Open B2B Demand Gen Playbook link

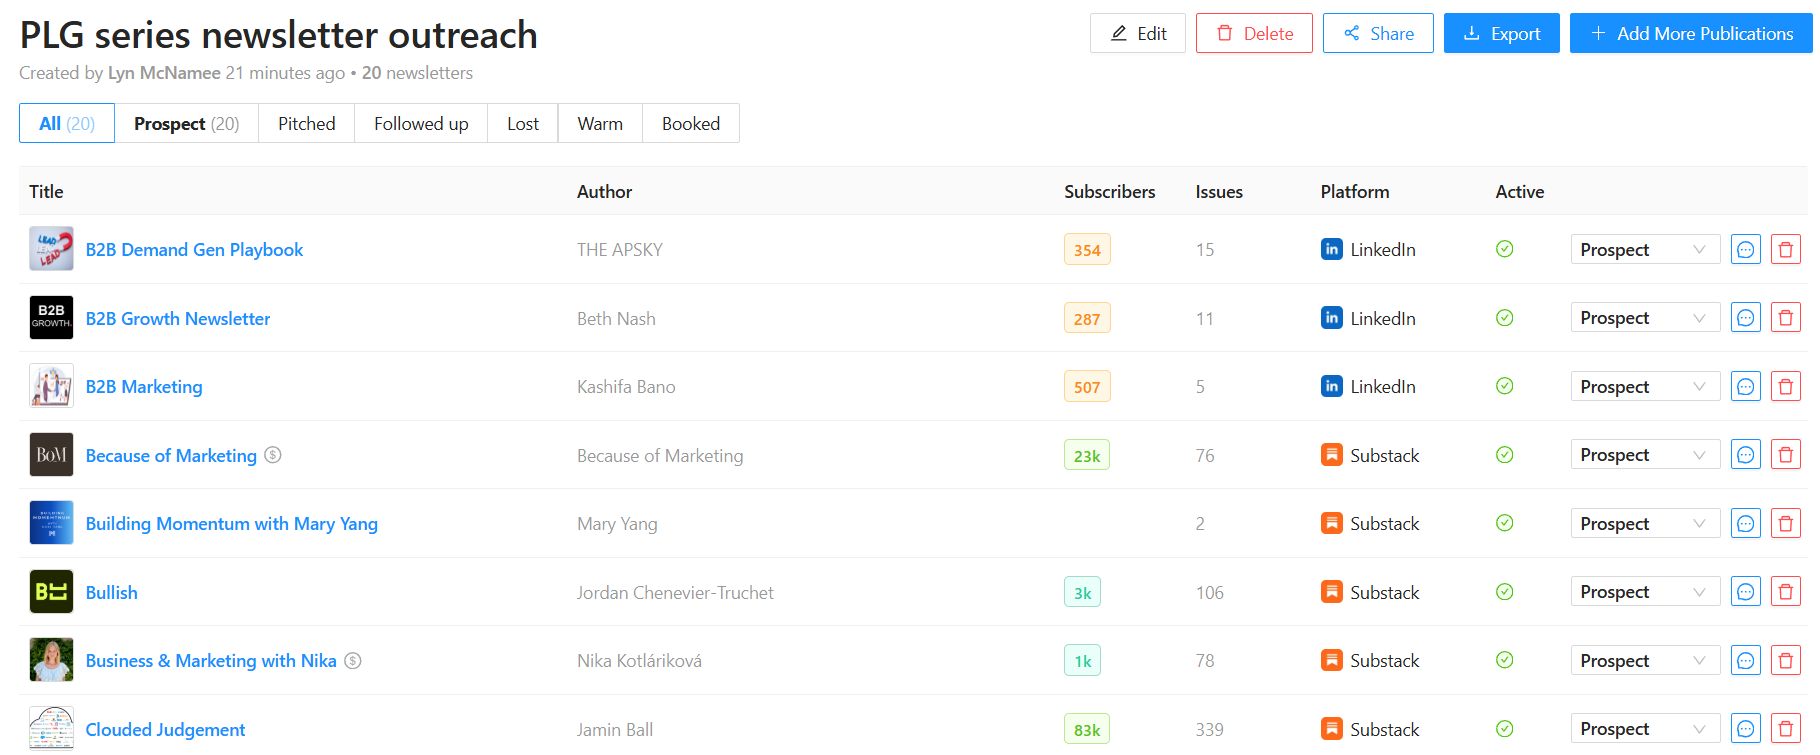[194, 249]
